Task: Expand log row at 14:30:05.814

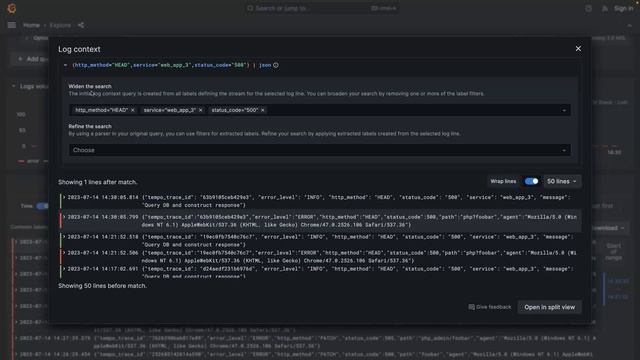Action: pyautogui.click(x=64, y=198)
